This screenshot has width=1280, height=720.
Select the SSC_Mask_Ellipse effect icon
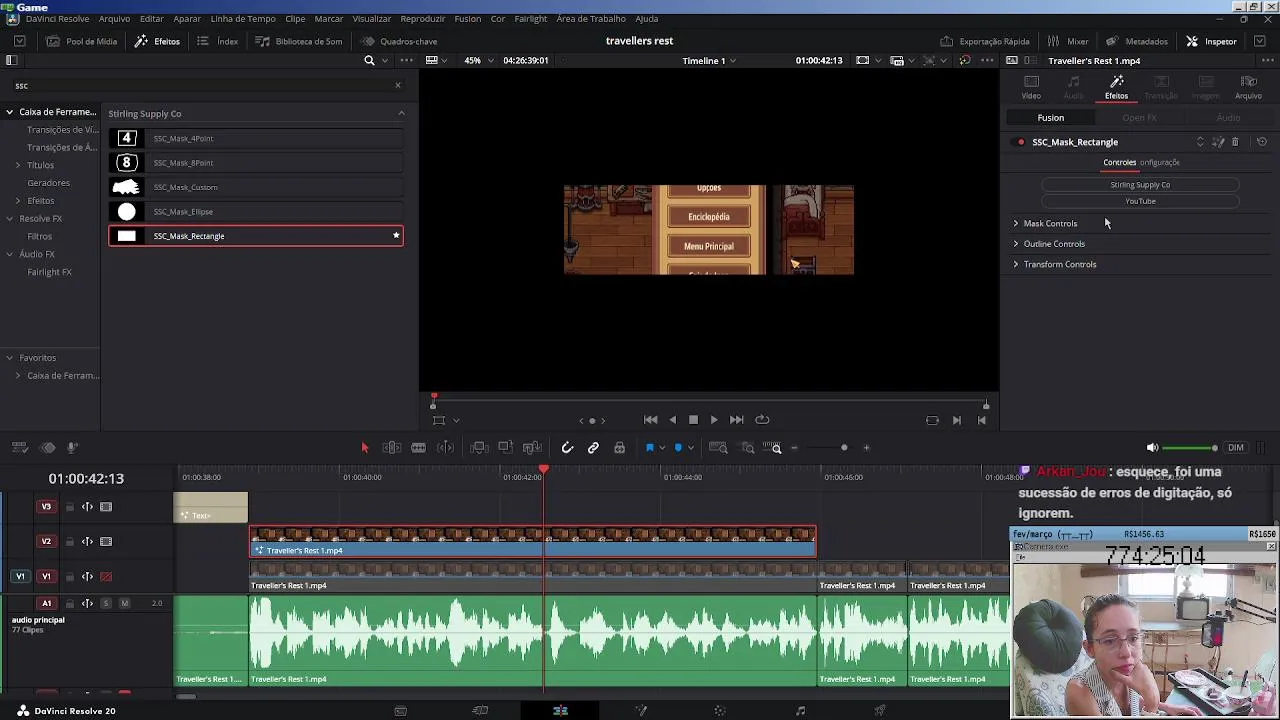(x=127, y=212)
